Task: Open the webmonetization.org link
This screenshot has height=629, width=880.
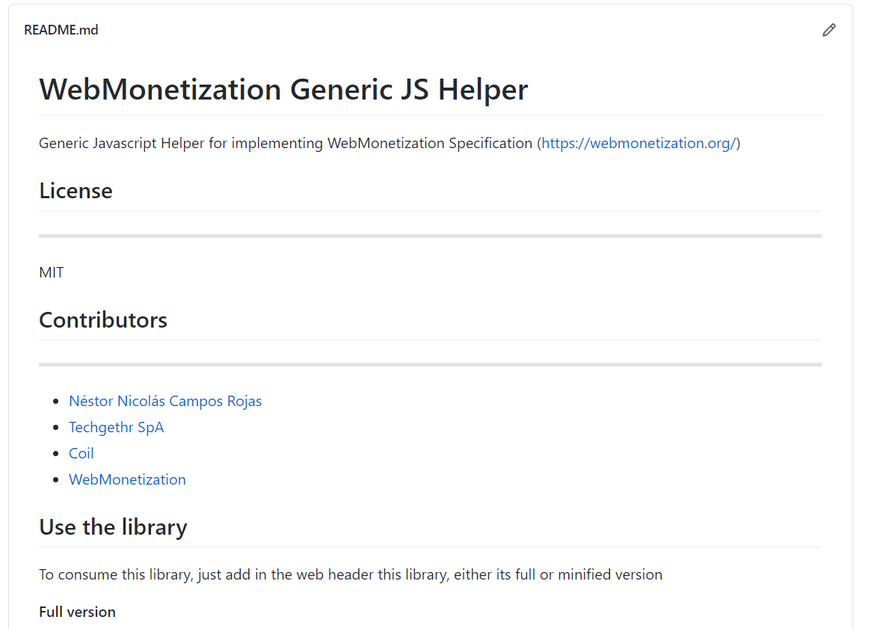Action: [x=638, y=143]
